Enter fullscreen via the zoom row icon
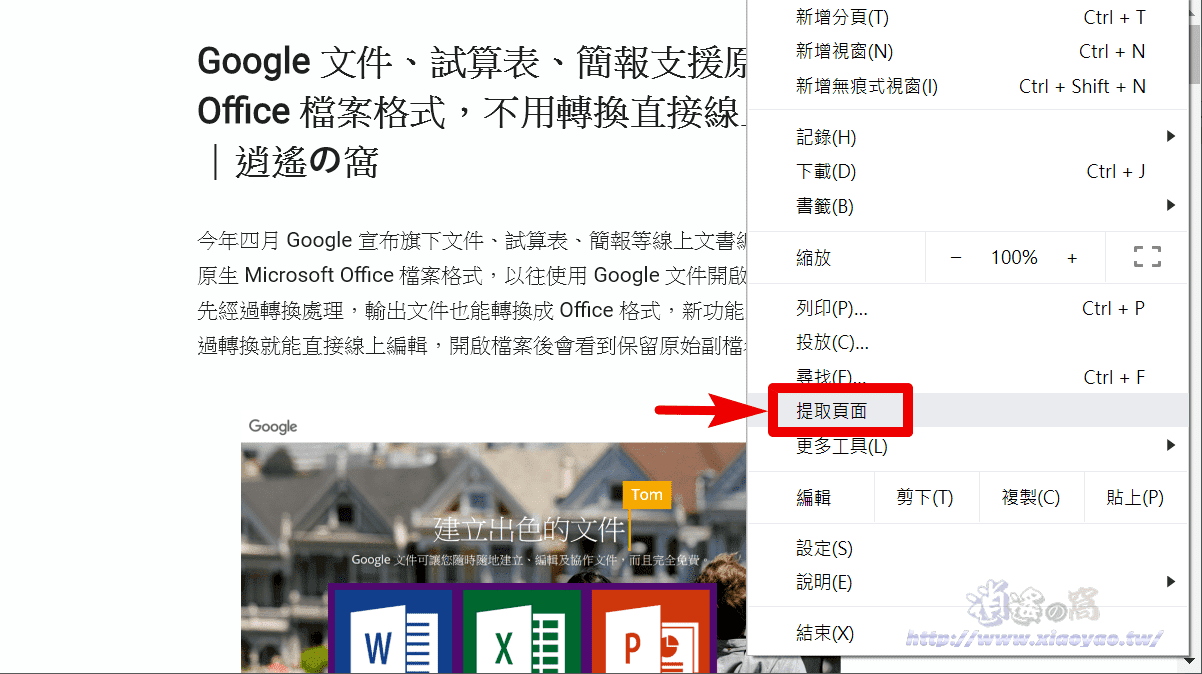The image size is (1202, 674). coord(1147,257)
